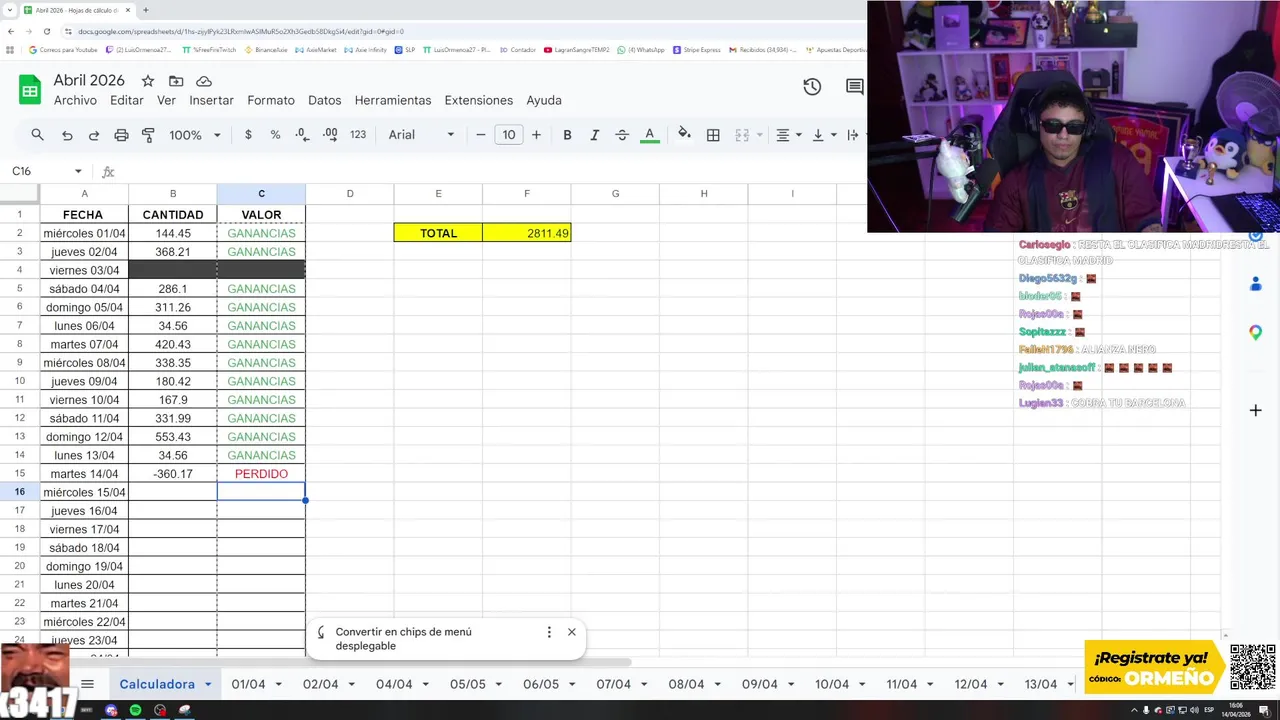This screenshot has width=1280, height=720.
Task: Open the Extensiones menu
Action: tap(479, 100)
